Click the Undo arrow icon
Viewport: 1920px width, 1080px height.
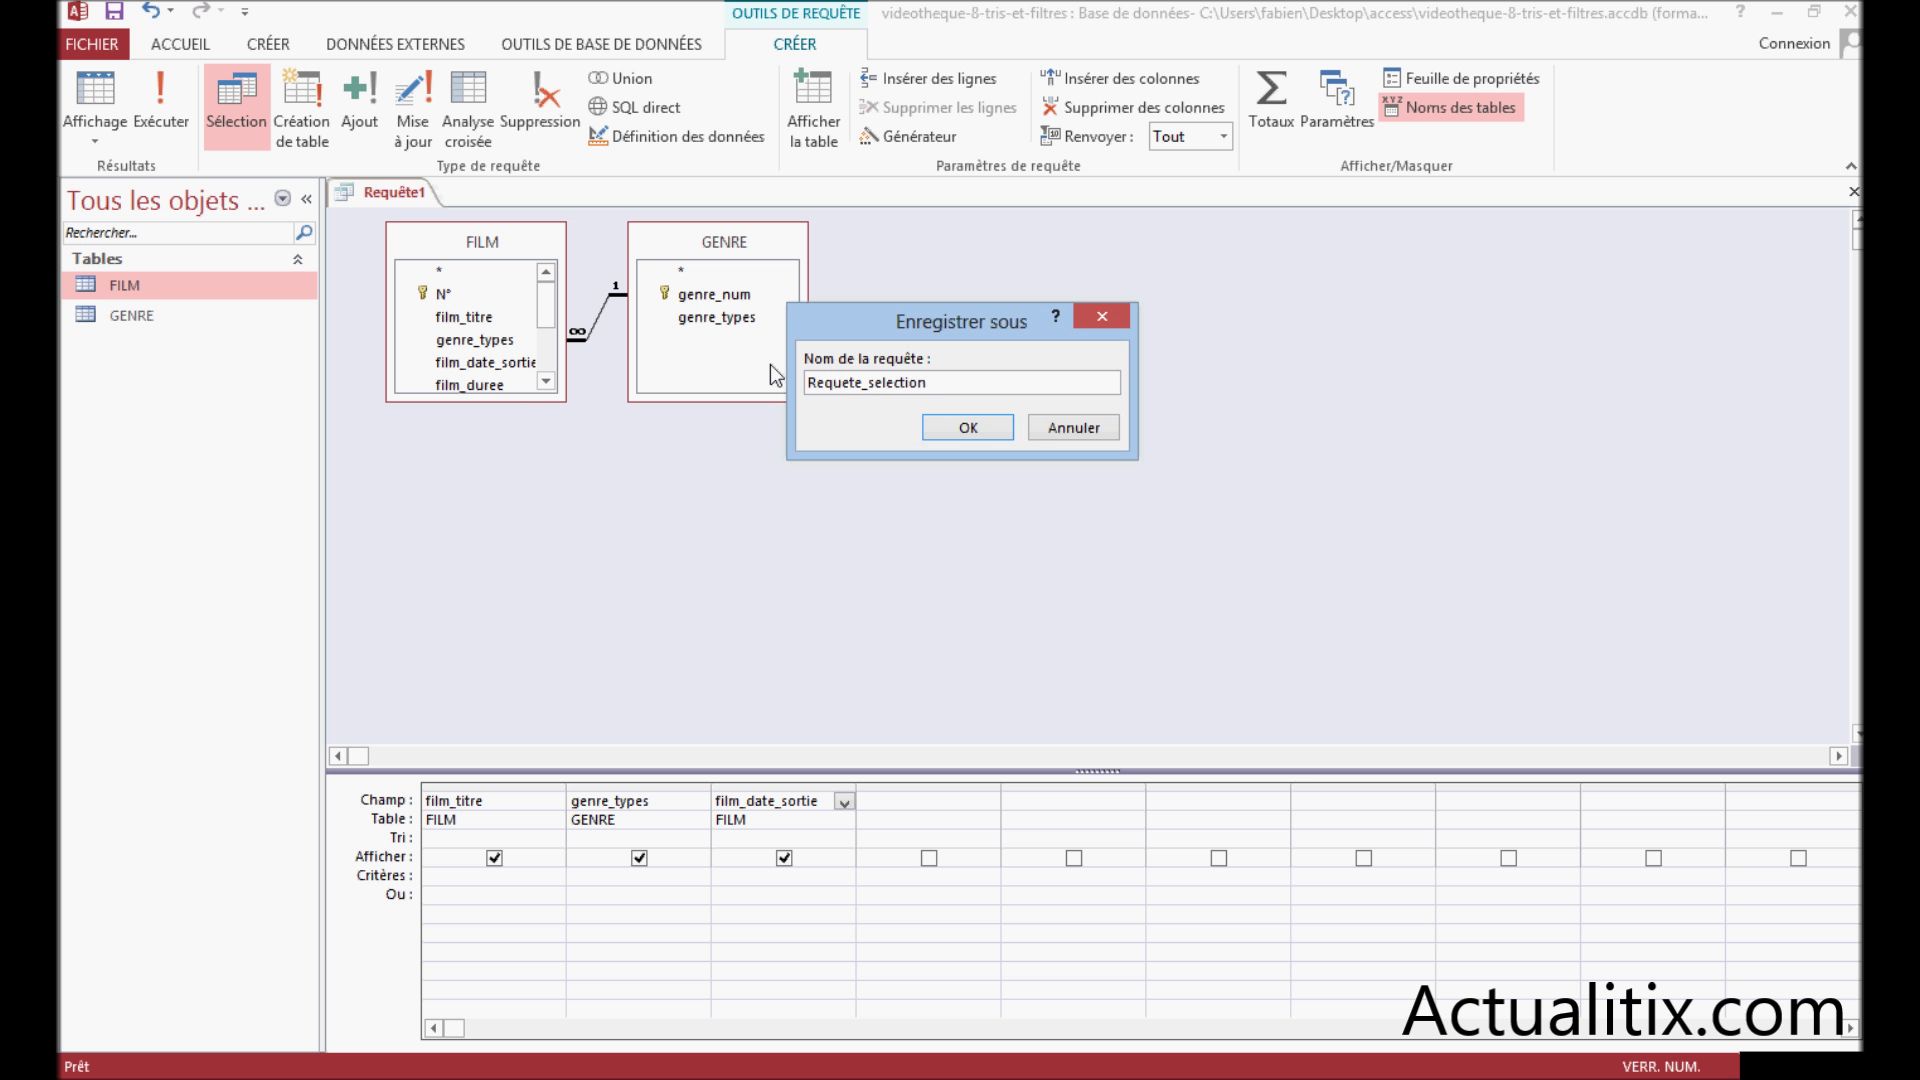(x=150, y=11)
